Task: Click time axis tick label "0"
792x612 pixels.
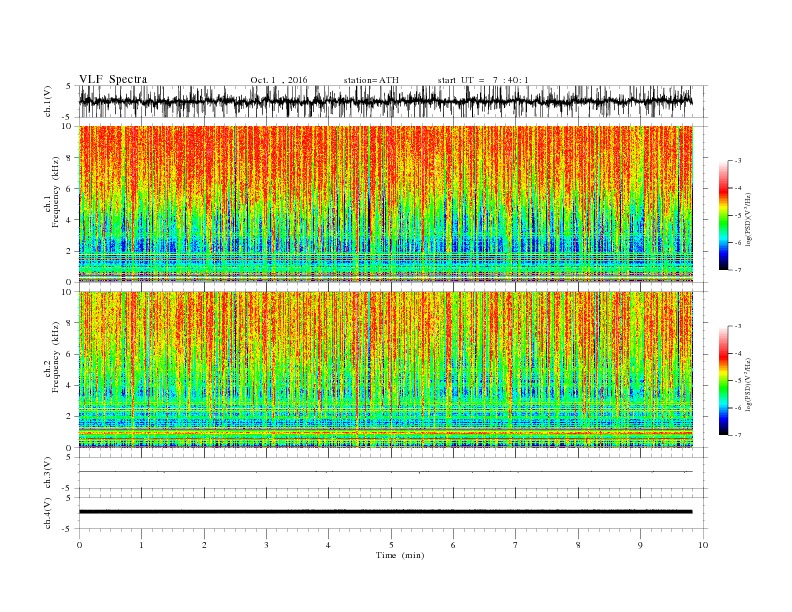Action: [x=79, y=545]
